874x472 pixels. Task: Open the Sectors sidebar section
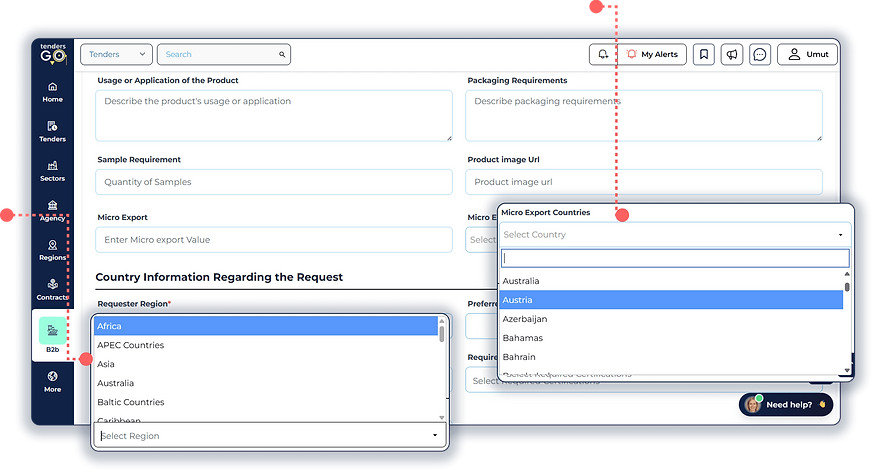point(52,172)
